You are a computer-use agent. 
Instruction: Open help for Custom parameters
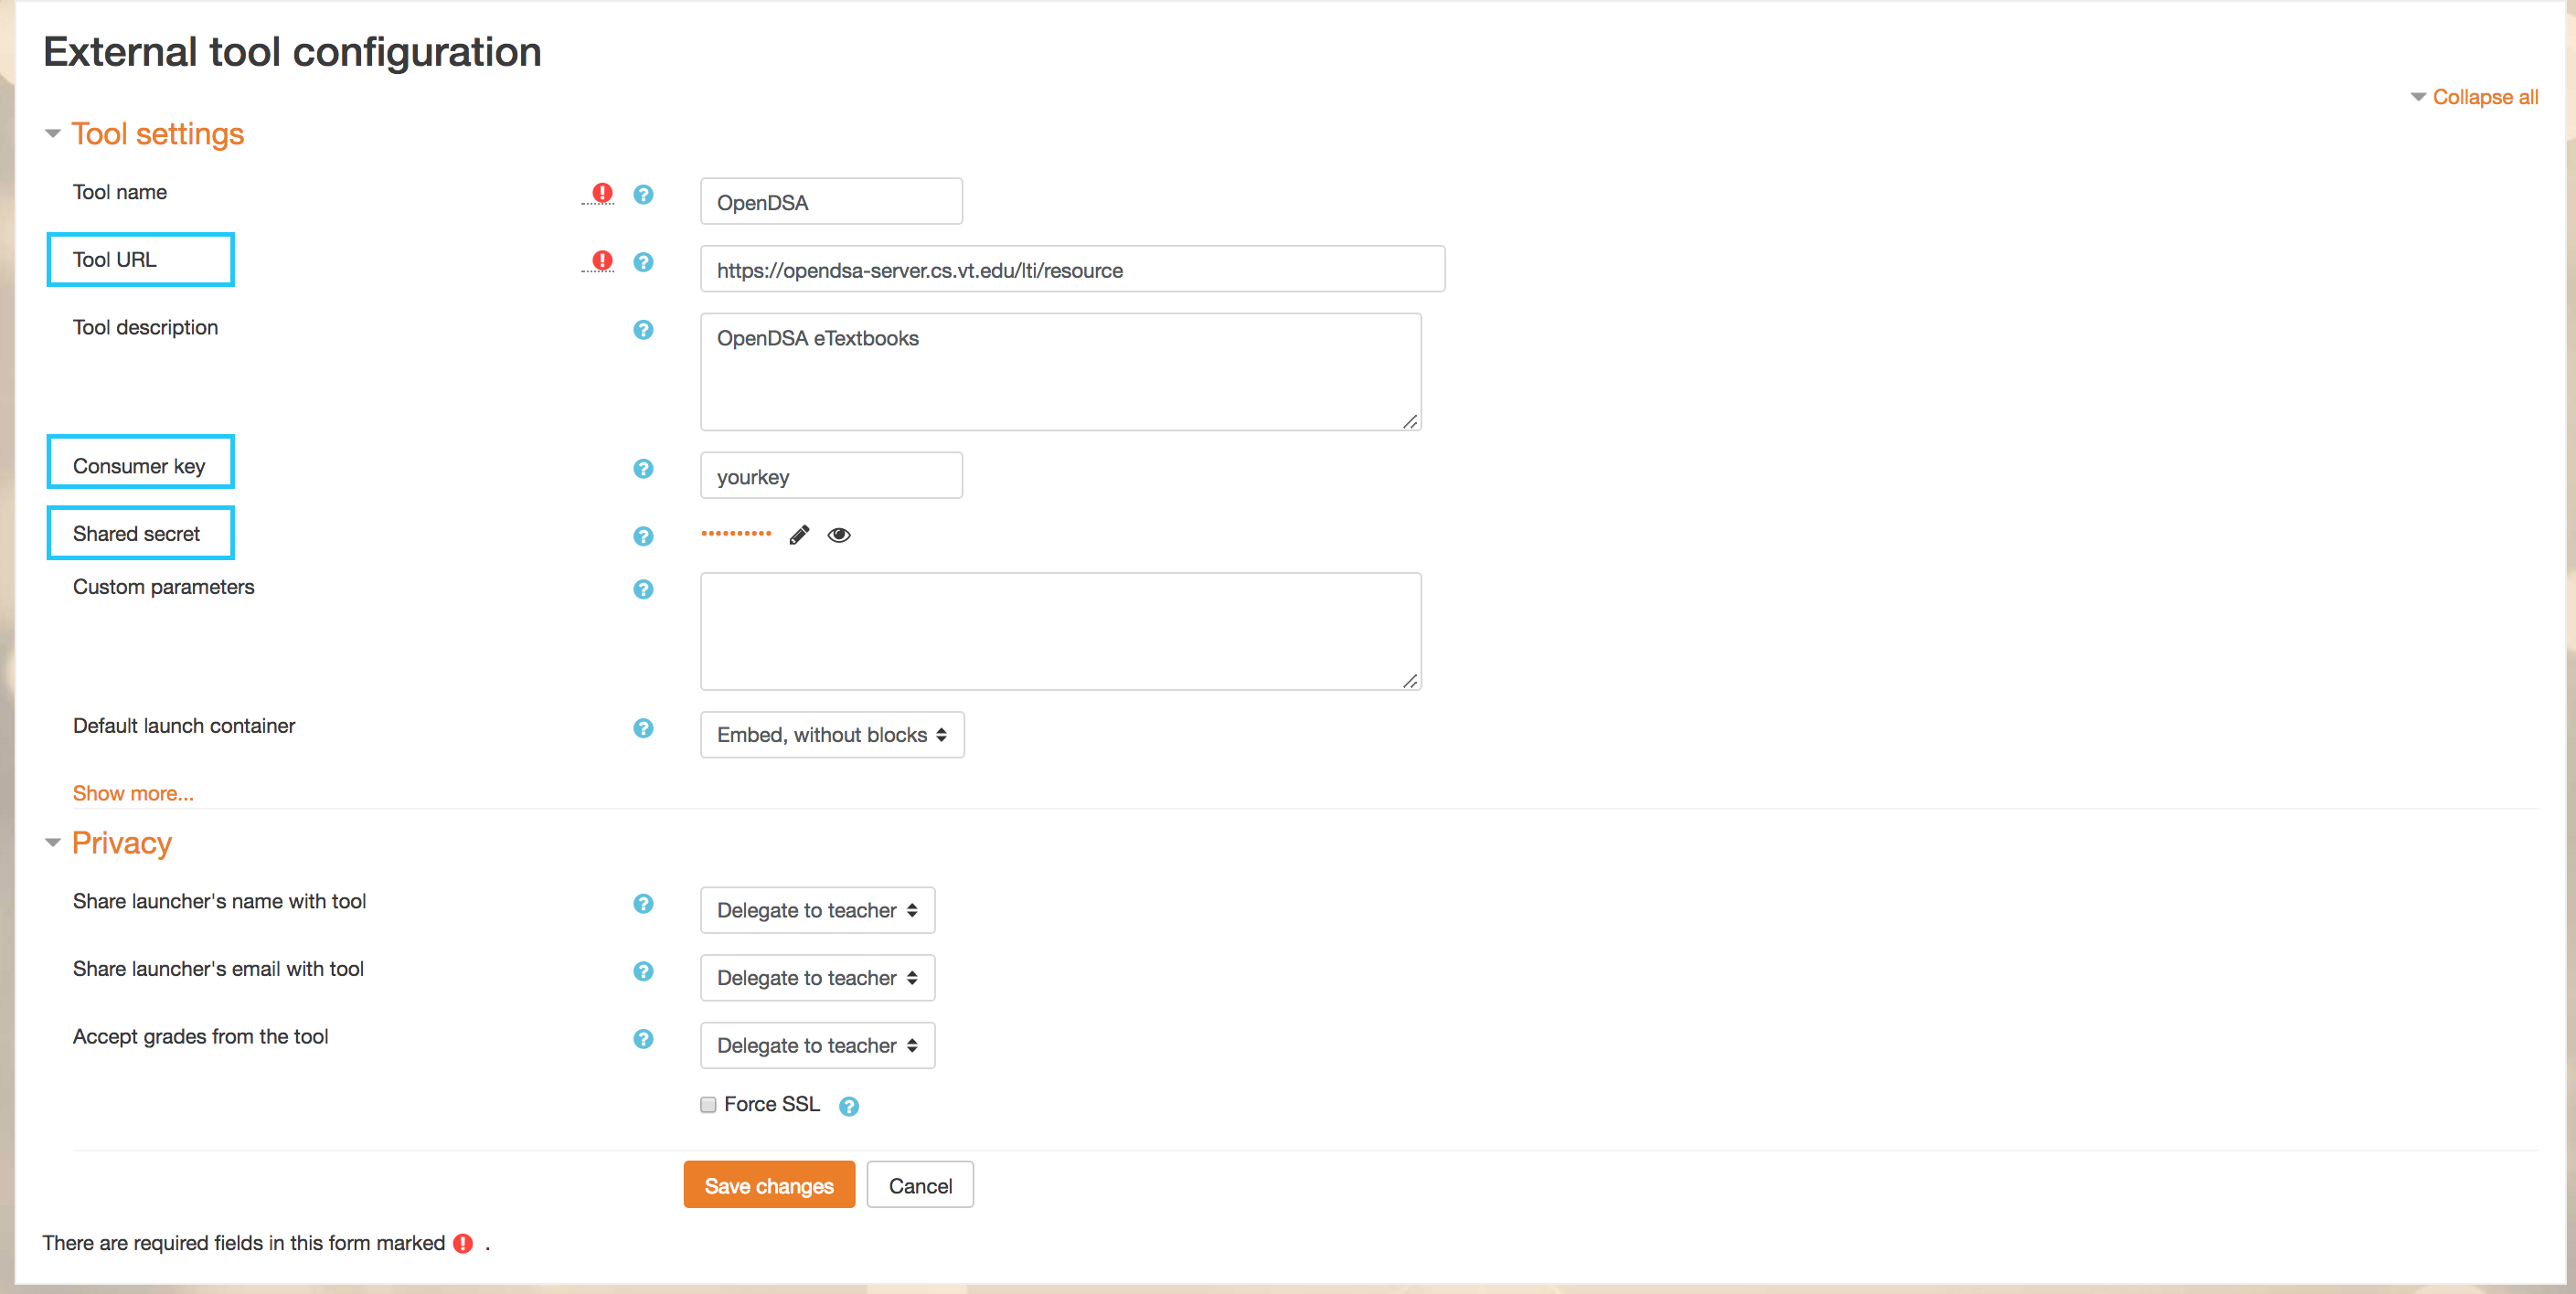(x=643, y=589)
